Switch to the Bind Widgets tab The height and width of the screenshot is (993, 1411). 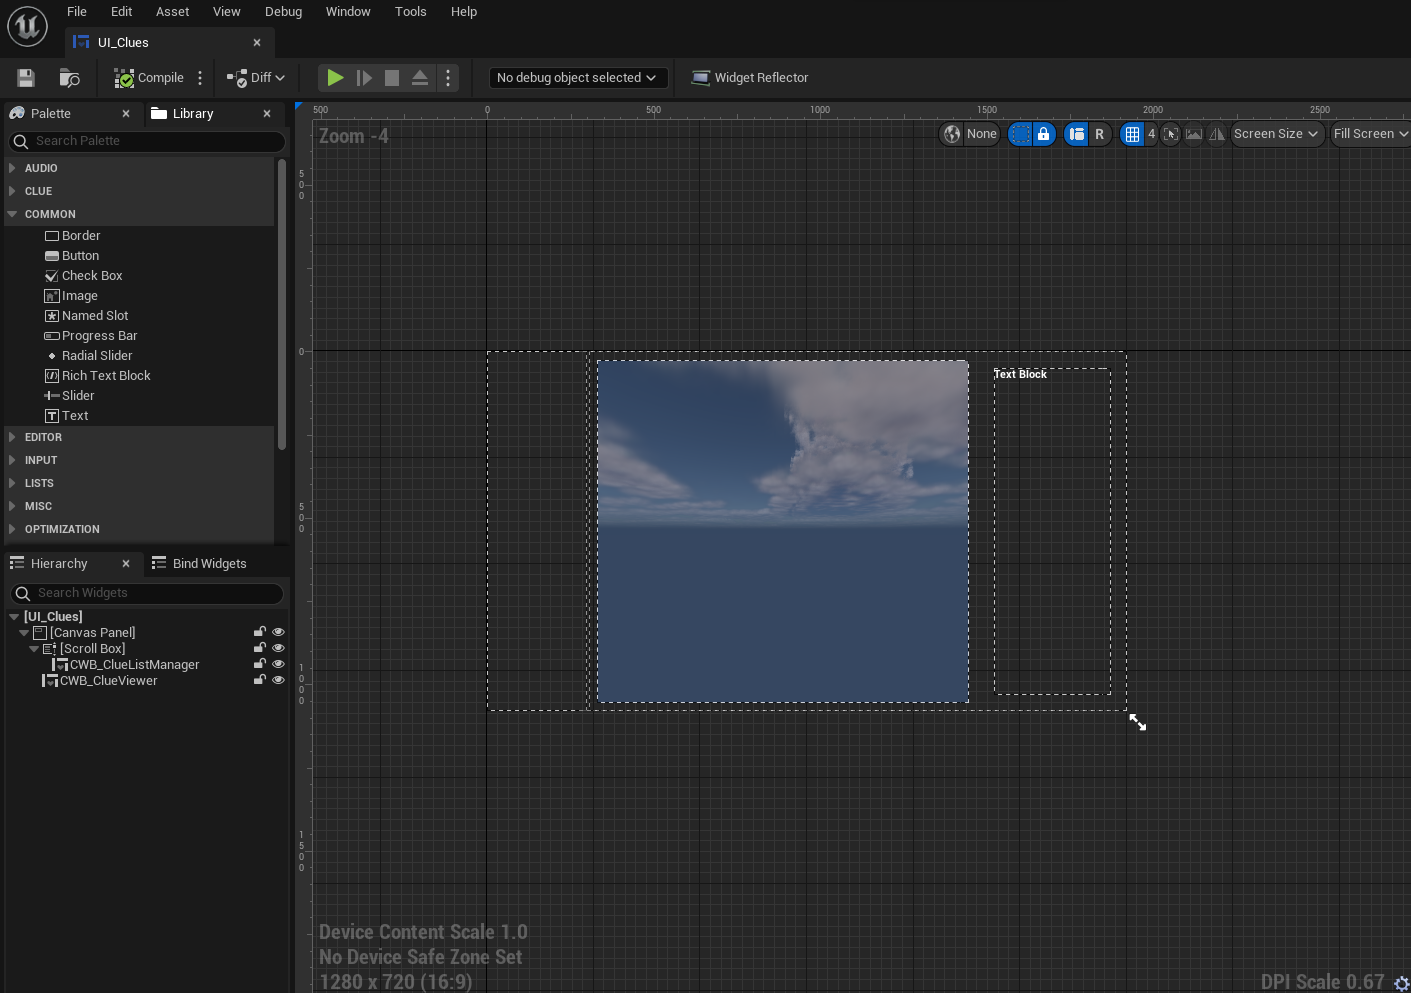(x=199, y=564)
